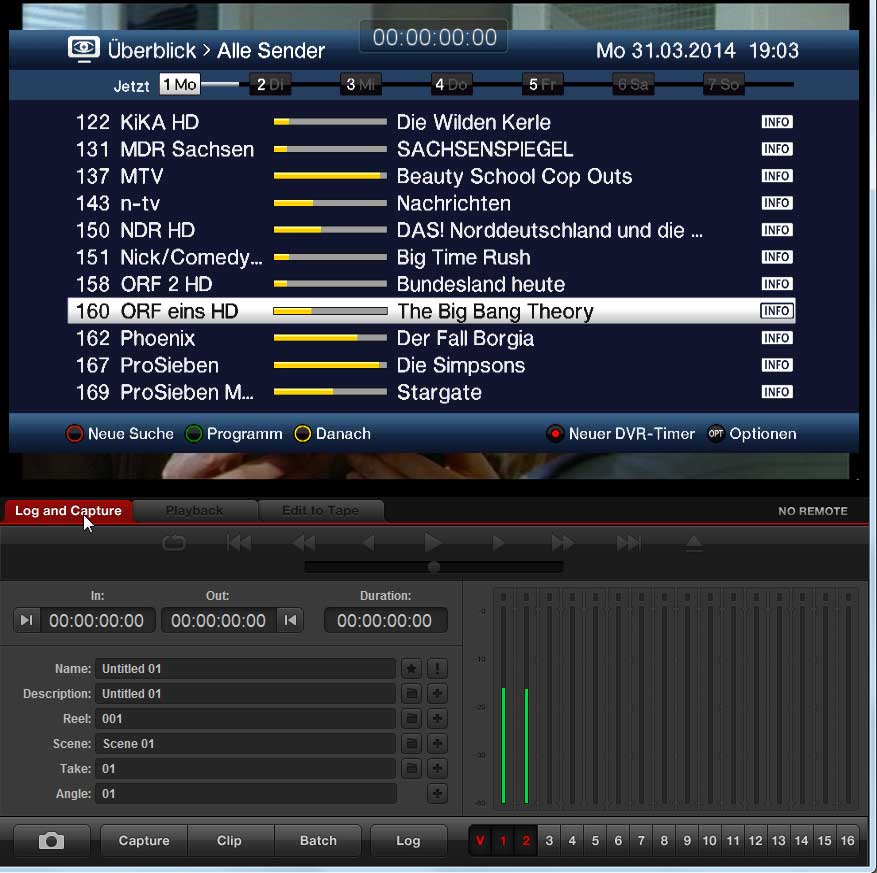The image size is (877, 873).
Task: Enable audio channel 10
Action: click(710, 841)
